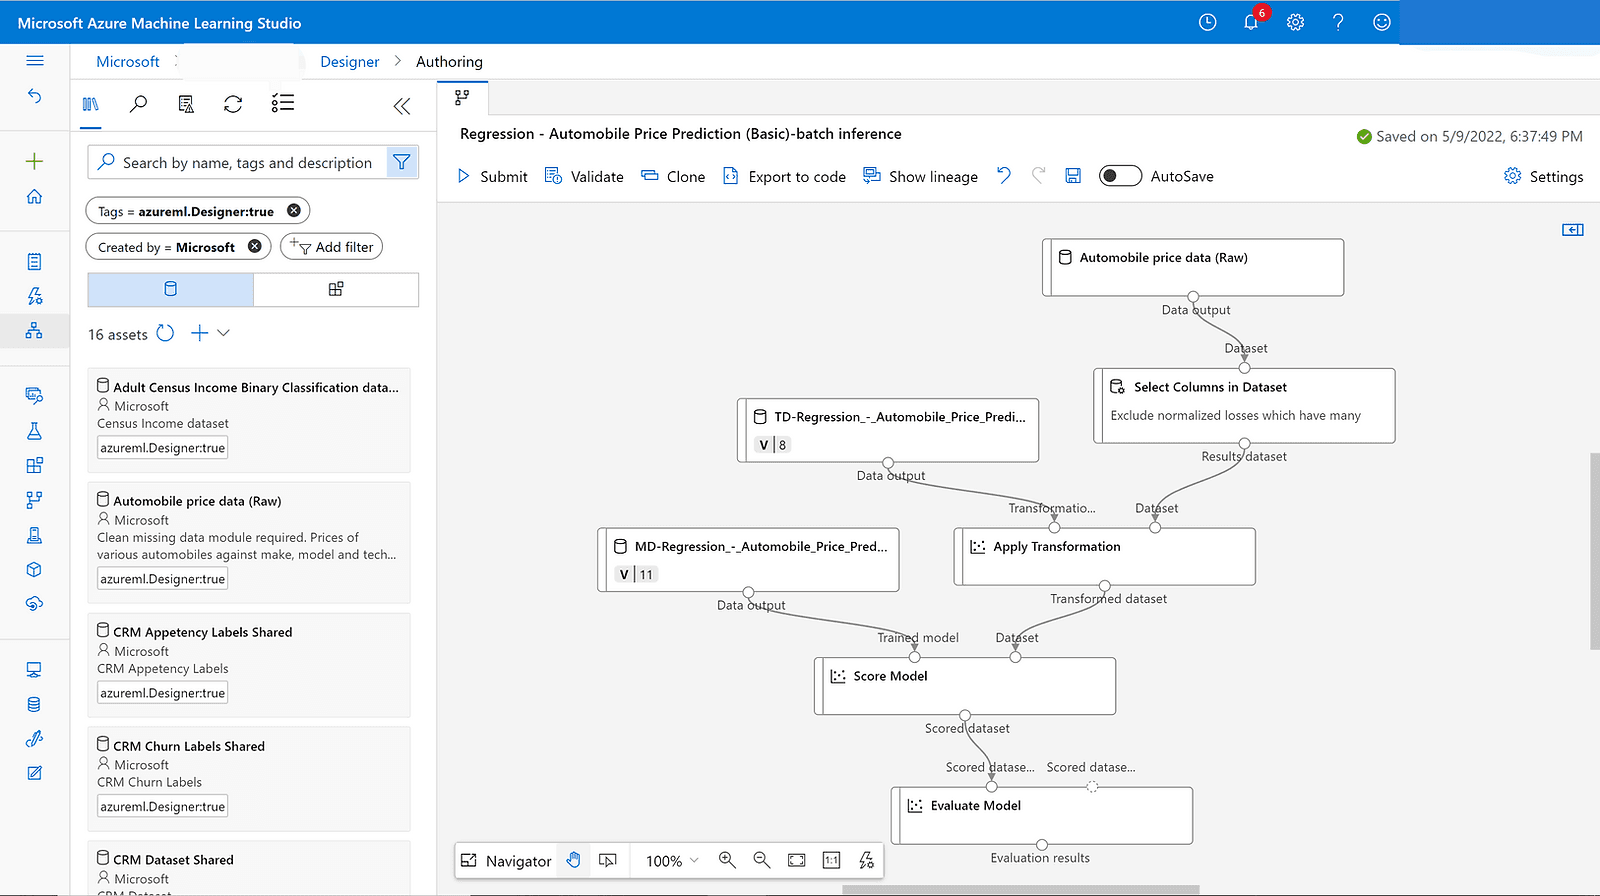The width and height of the screenshot is (1600, 896).
Task: Click the auto layout icon
Action: [x=866, y=860]
